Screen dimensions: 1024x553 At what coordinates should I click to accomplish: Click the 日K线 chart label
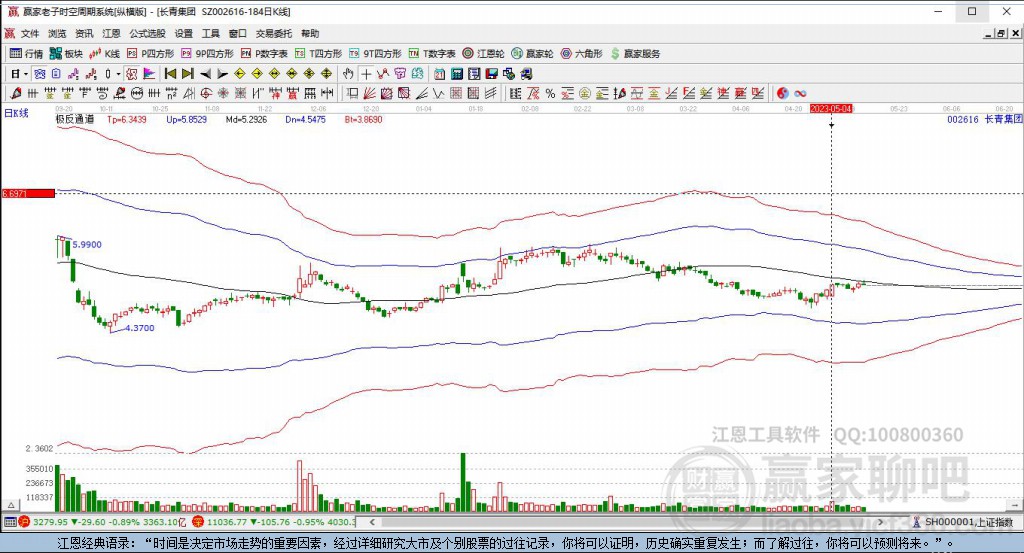point(16,113)
